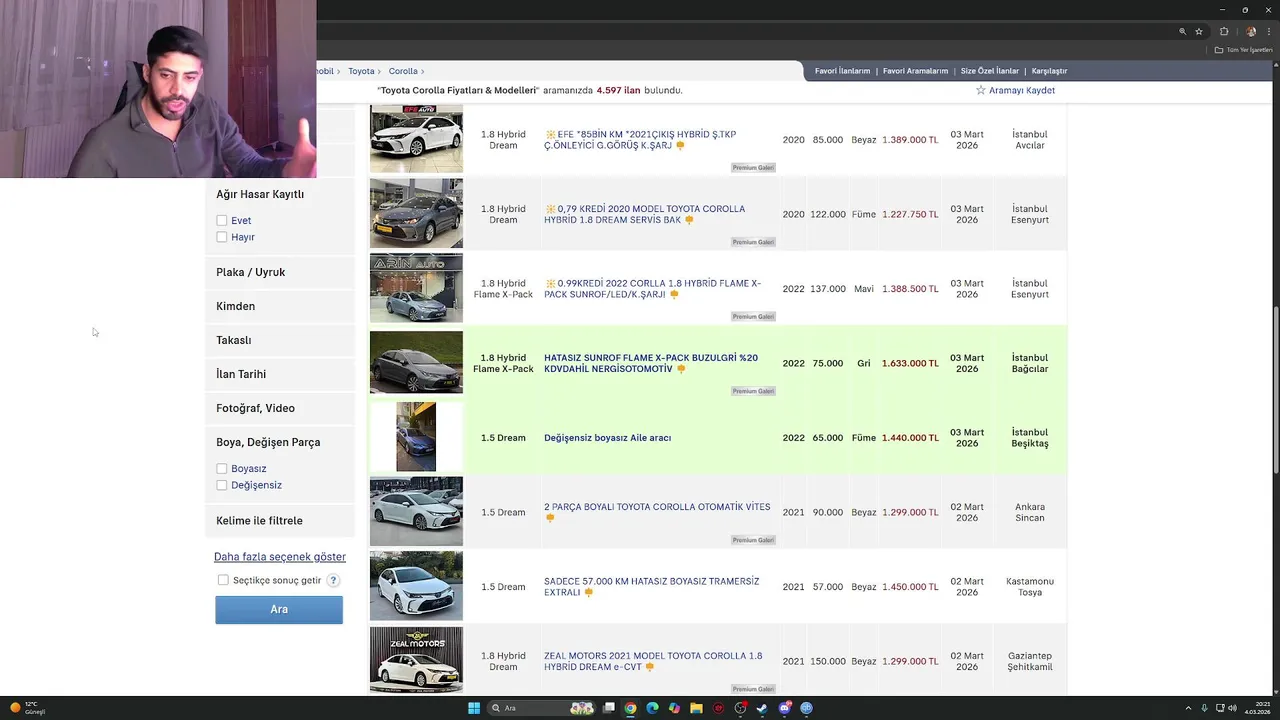Screen dimensions: 1280x720
Task: Expand the Fotoğraf, Video filter
Action: point(280,408)
